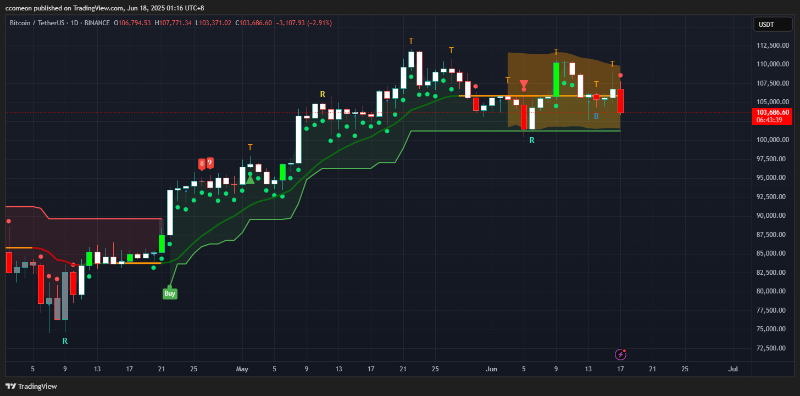Viewport: 800px width, 396px height.
Task: Click the purple lightning bolt event icon
Action: [x=621, y=354]
